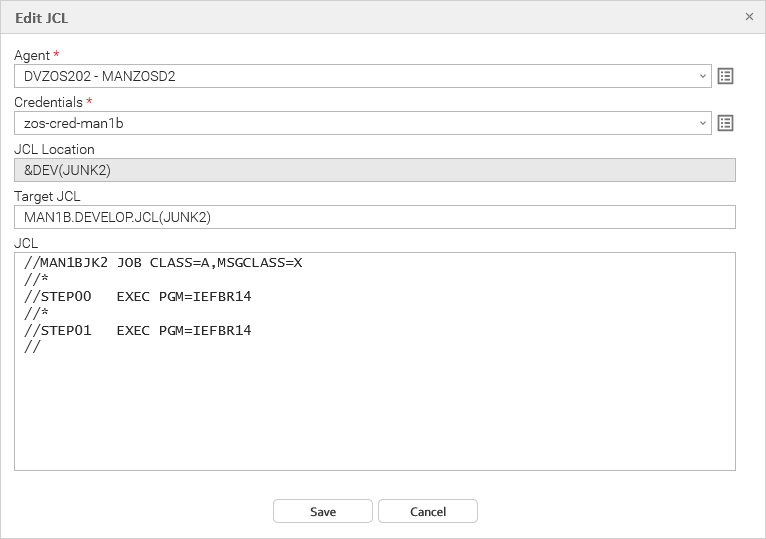Open the Agent list icon
This screenshot has height=539, width=766.
coord(726,76)
